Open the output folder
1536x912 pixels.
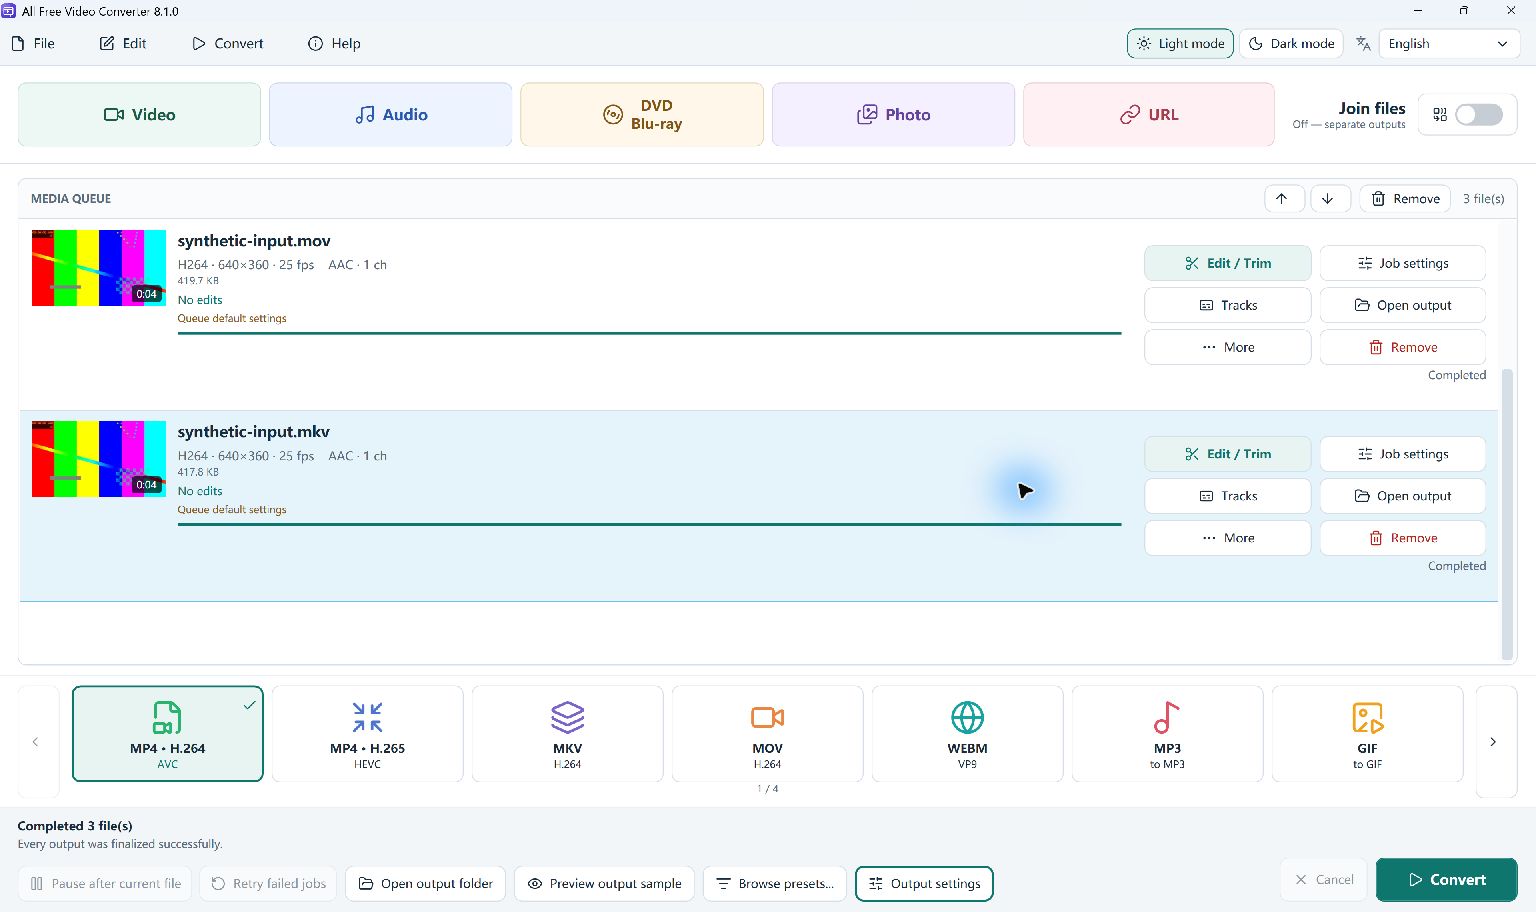pos(425,883)
